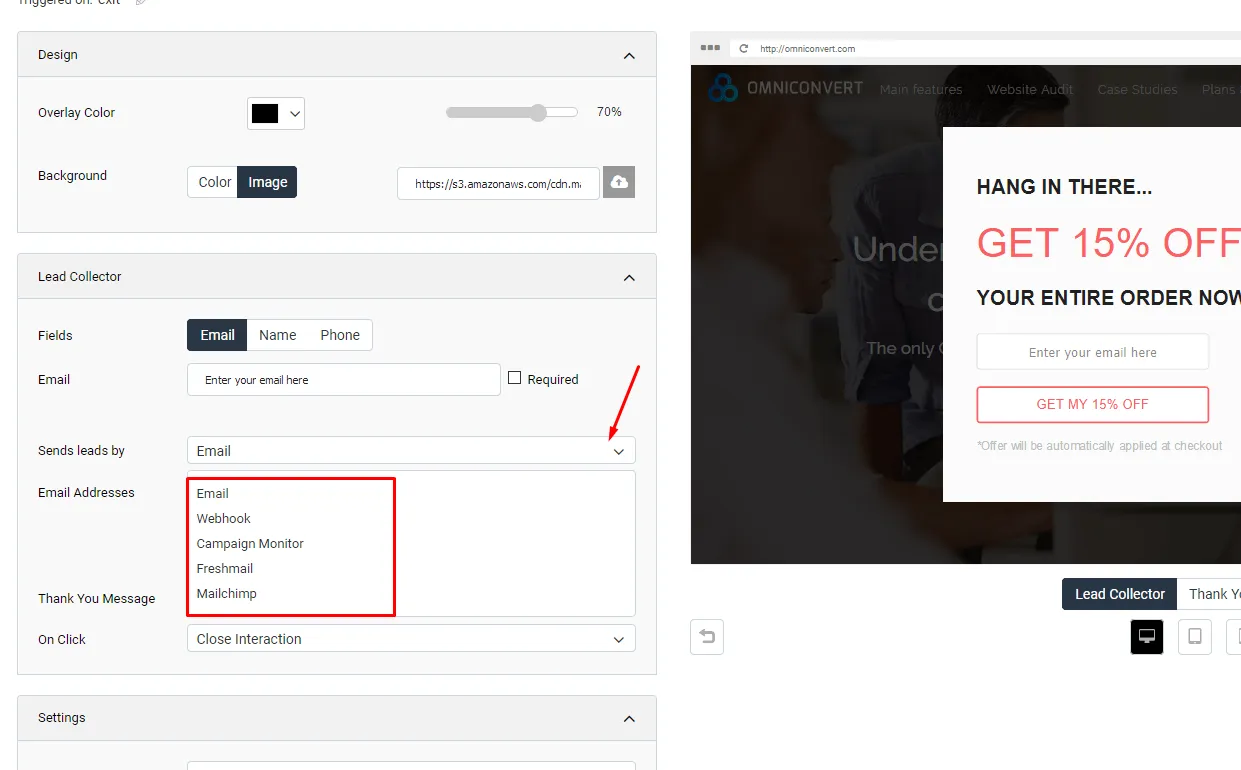The image size is (1241, 770).
Task: Click the Email Addresses label
Action: [x=86, y=492]
